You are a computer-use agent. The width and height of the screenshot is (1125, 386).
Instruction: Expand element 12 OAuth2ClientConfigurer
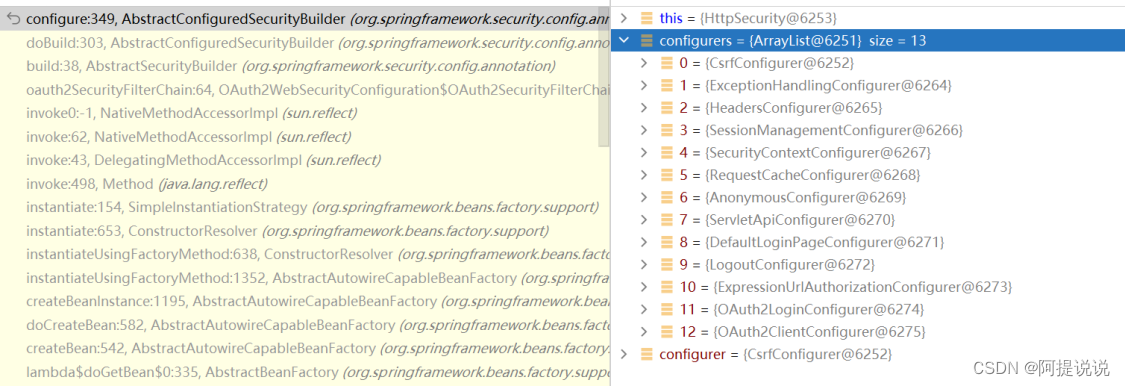(644, 331)
